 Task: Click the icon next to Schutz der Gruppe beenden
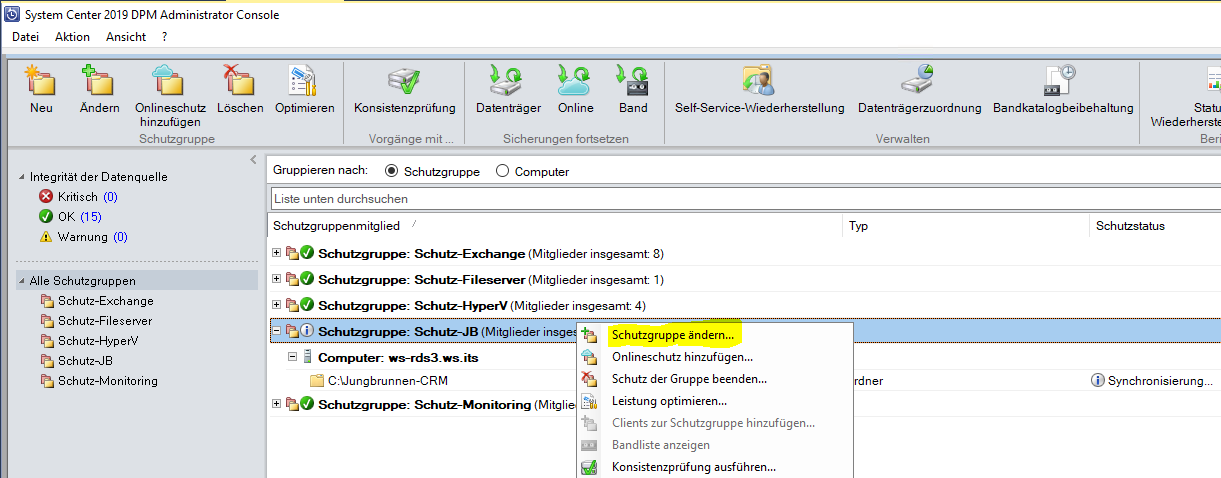click(589, 379)
